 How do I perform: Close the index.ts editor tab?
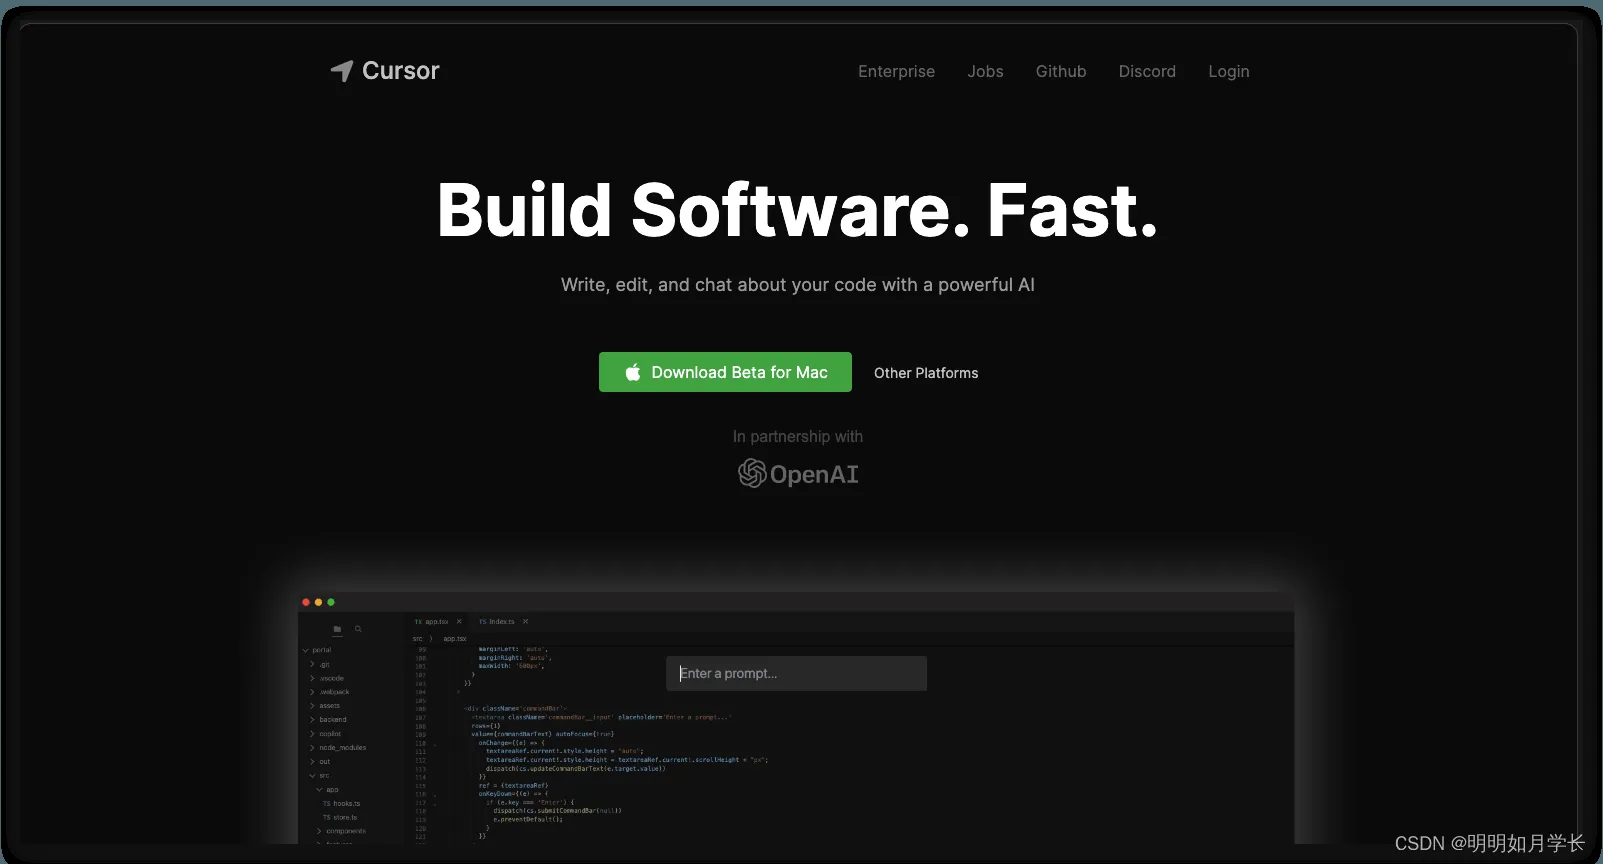(x=525, y=621)
